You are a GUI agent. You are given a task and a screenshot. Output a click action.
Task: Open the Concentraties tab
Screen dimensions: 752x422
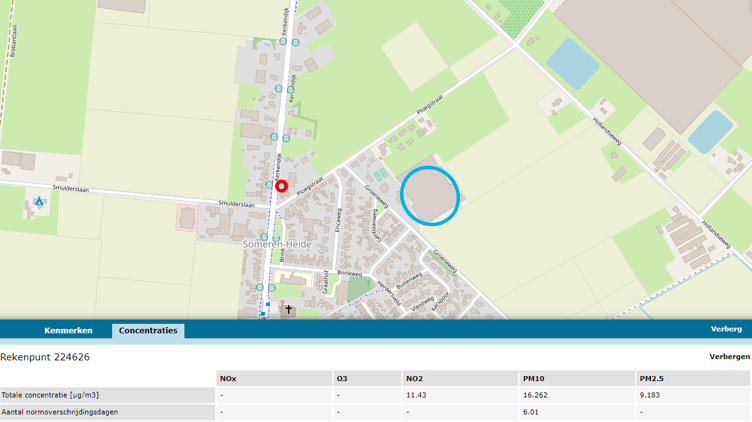tap(148, 330)
